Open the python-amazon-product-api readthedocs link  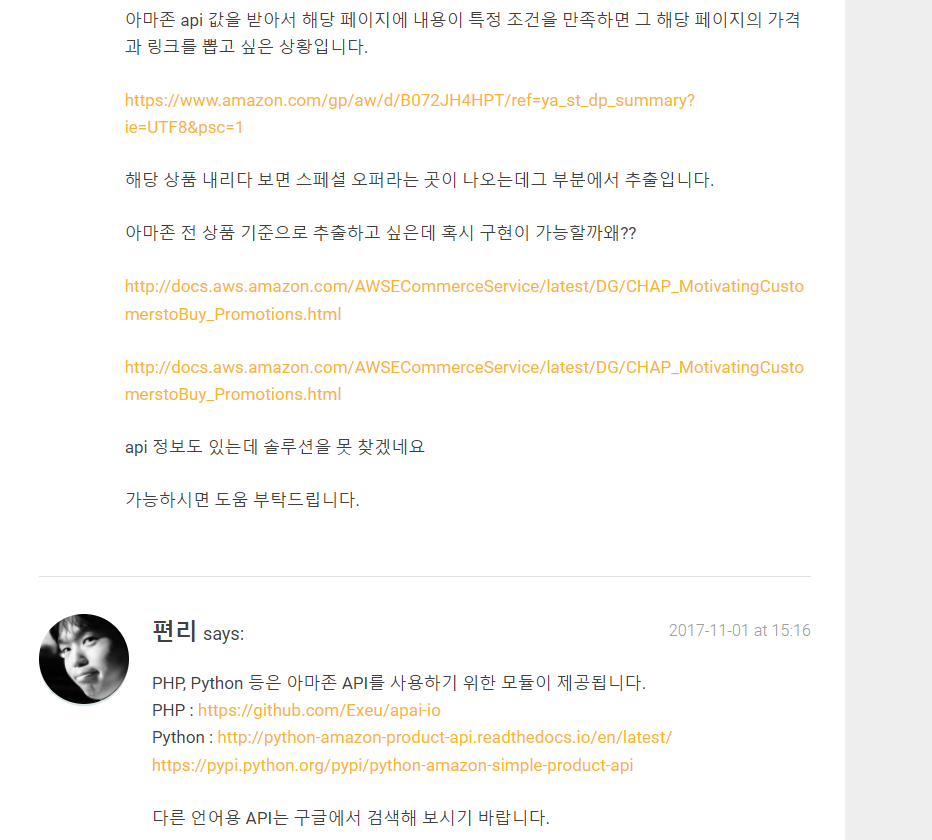445,738
